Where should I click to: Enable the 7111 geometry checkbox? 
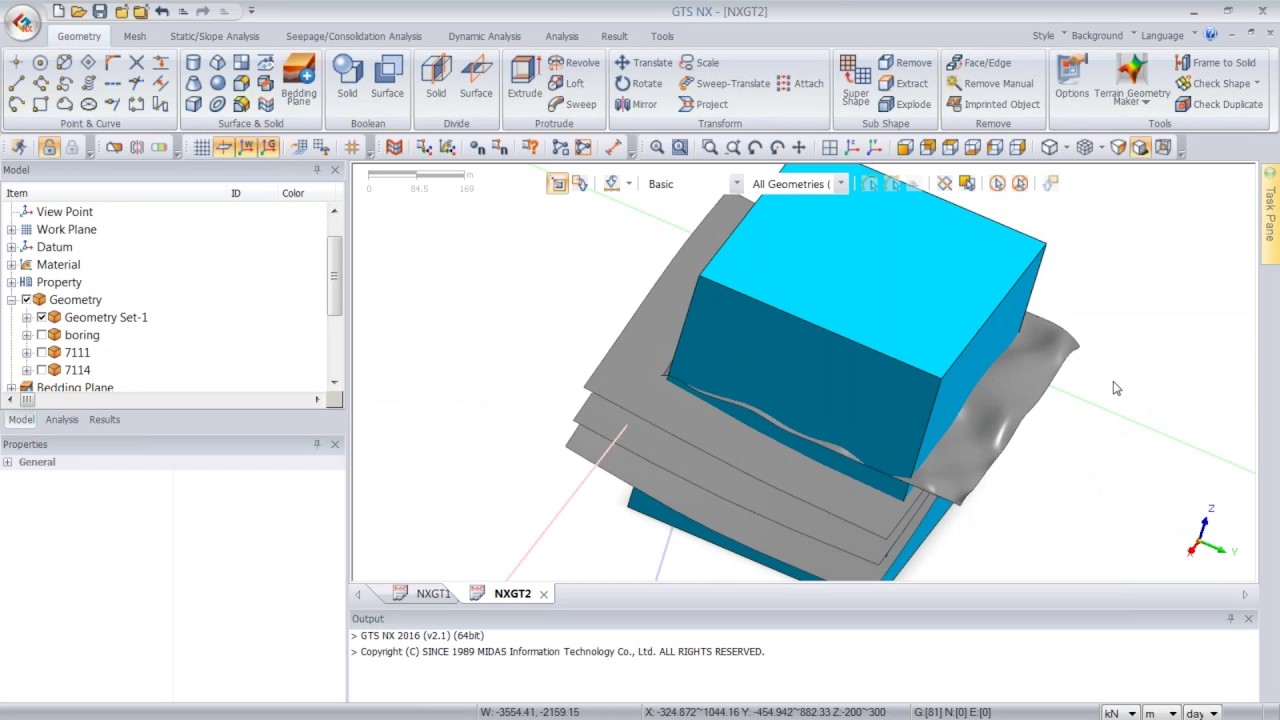(42, 352)
